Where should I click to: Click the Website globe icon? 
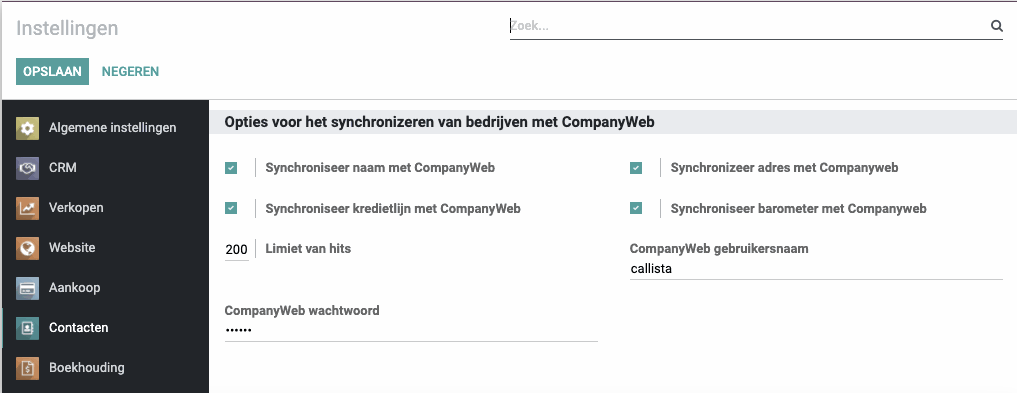(x=27, y=248)
